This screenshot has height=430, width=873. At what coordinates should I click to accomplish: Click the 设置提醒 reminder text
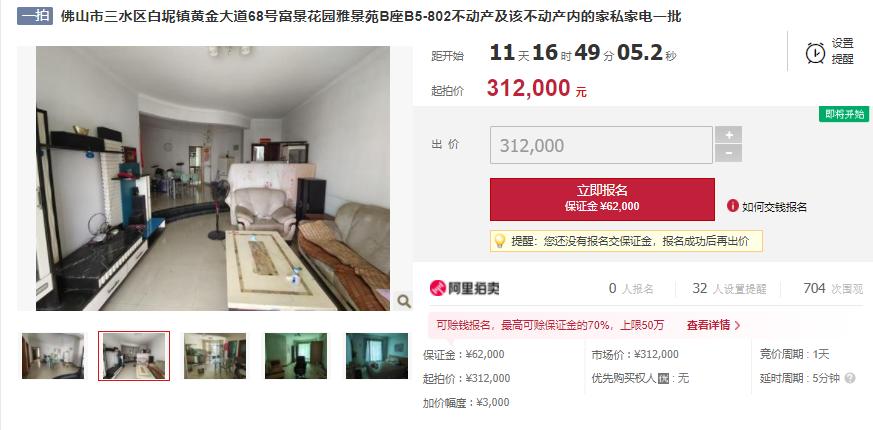[x=842, y=51]
